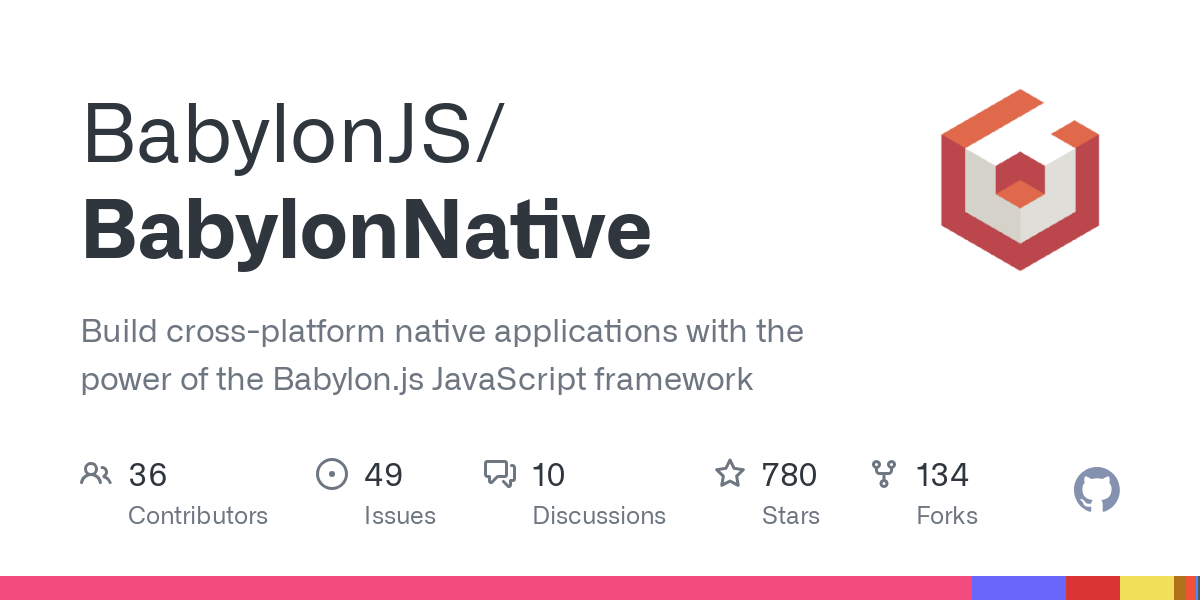Select the Issues circle-dot icon
The width and height of the screenshot is (1200, 600).
pyautogui.click(x=331, y=473)
